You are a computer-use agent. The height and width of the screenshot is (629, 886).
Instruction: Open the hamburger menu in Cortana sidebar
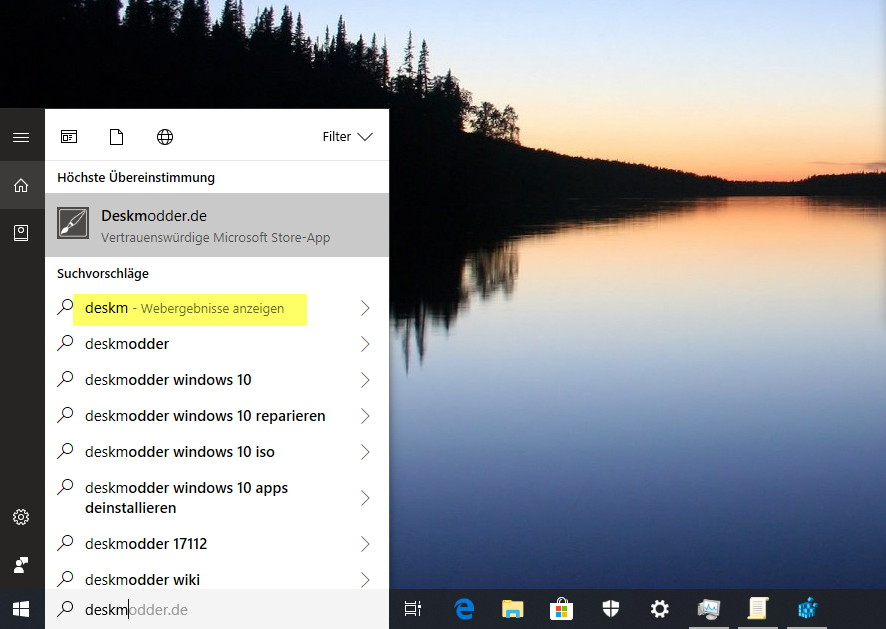[21, 137]
